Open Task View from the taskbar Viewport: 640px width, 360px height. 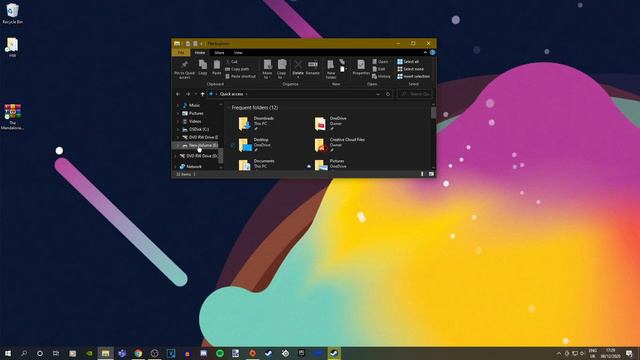[x=56, y=353]
